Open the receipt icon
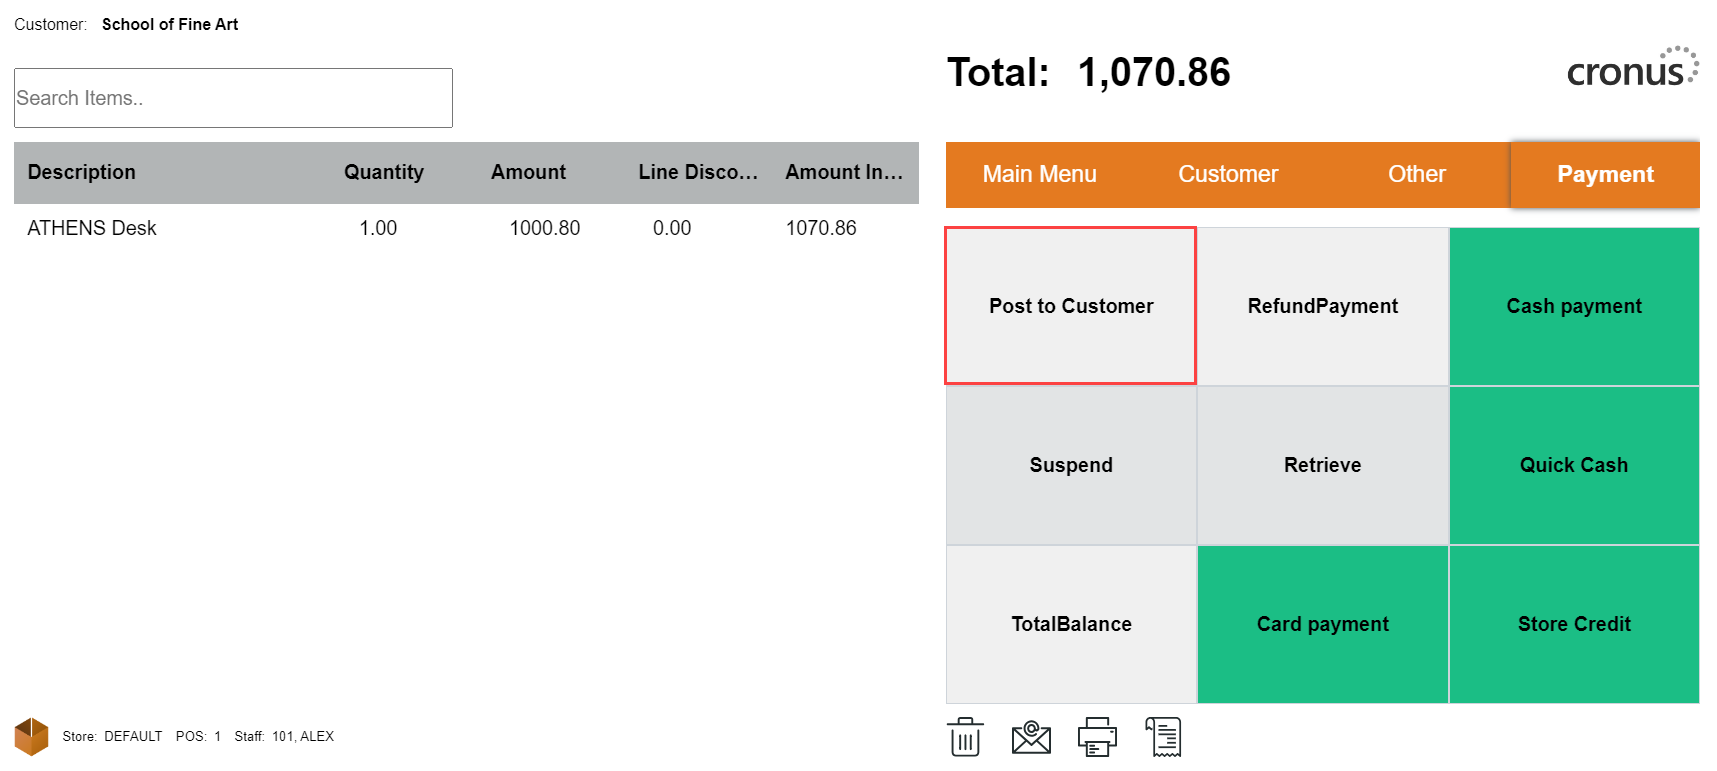1717x771 pixels. click(1163, 738)
